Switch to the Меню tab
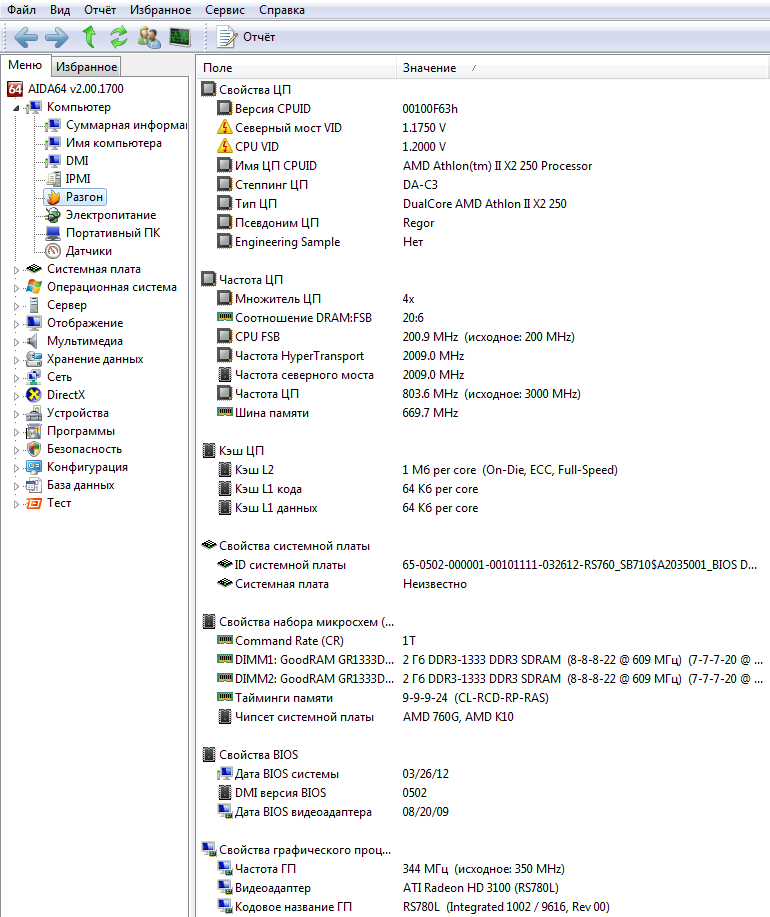Screen dimensions: 770x917 pyautogui.click(x=25, y=66)
